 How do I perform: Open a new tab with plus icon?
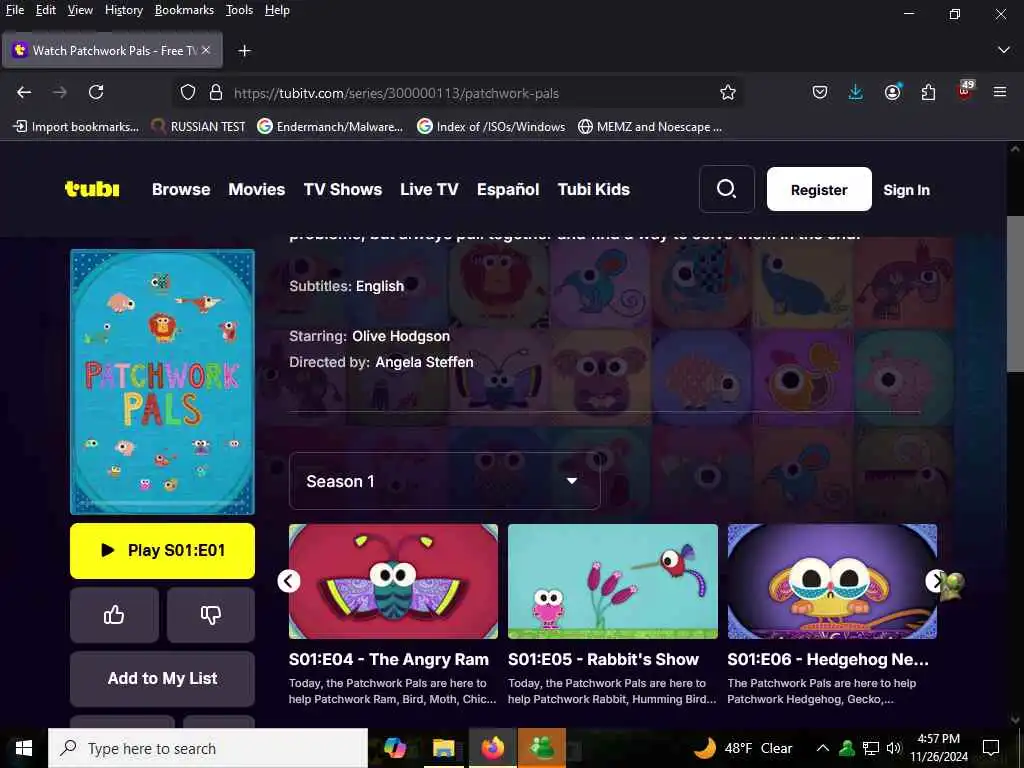click(244, 51)
